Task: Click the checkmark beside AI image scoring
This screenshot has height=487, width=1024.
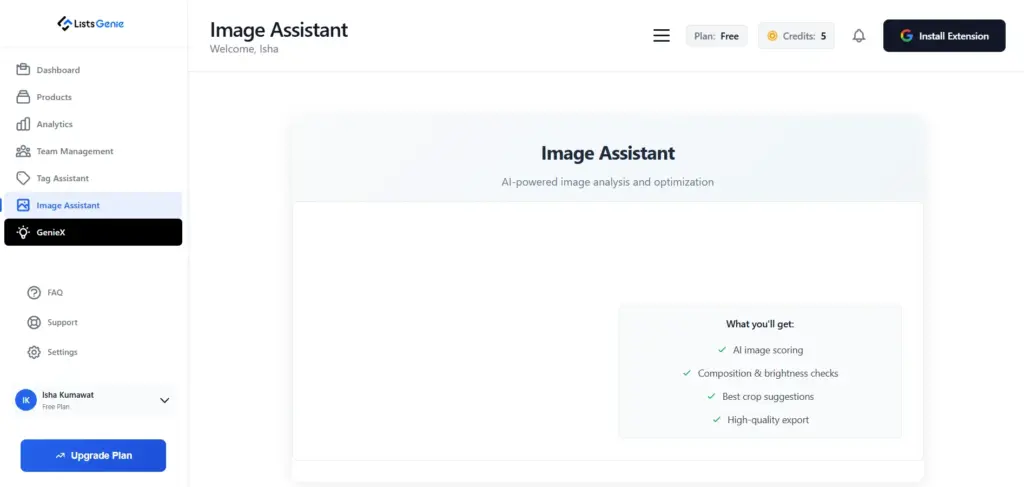Action: (x=722, y=350)
